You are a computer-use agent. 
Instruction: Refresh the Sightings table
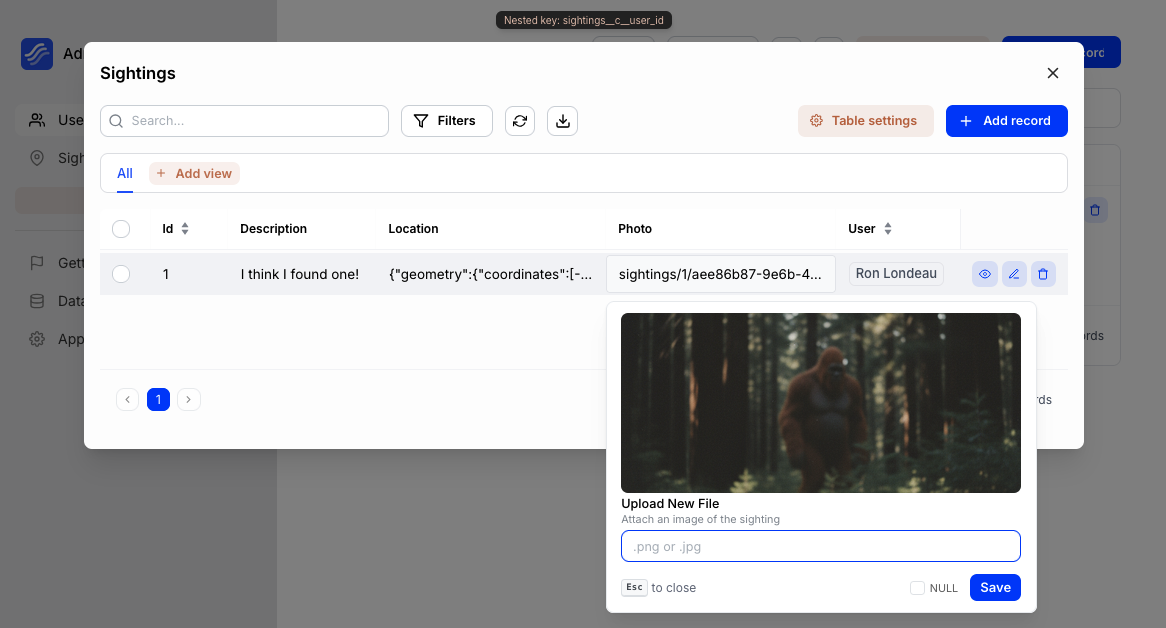tap(519, 120)
